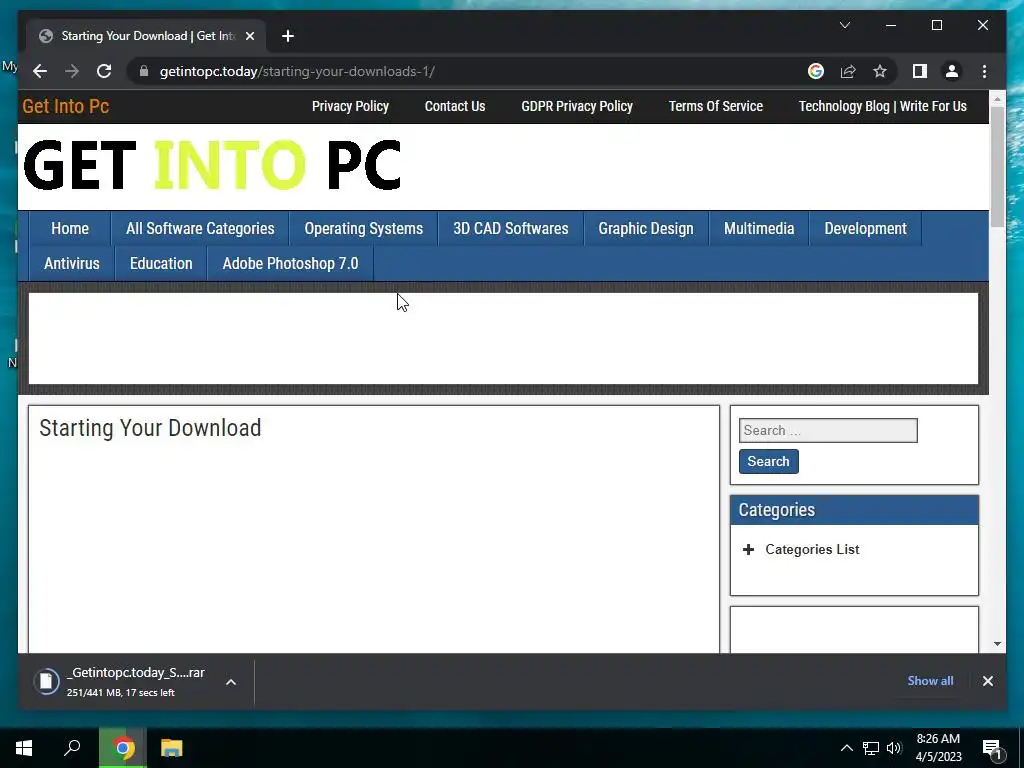
Task: View site info via padlock icon
Action: [x=144, y=71]
